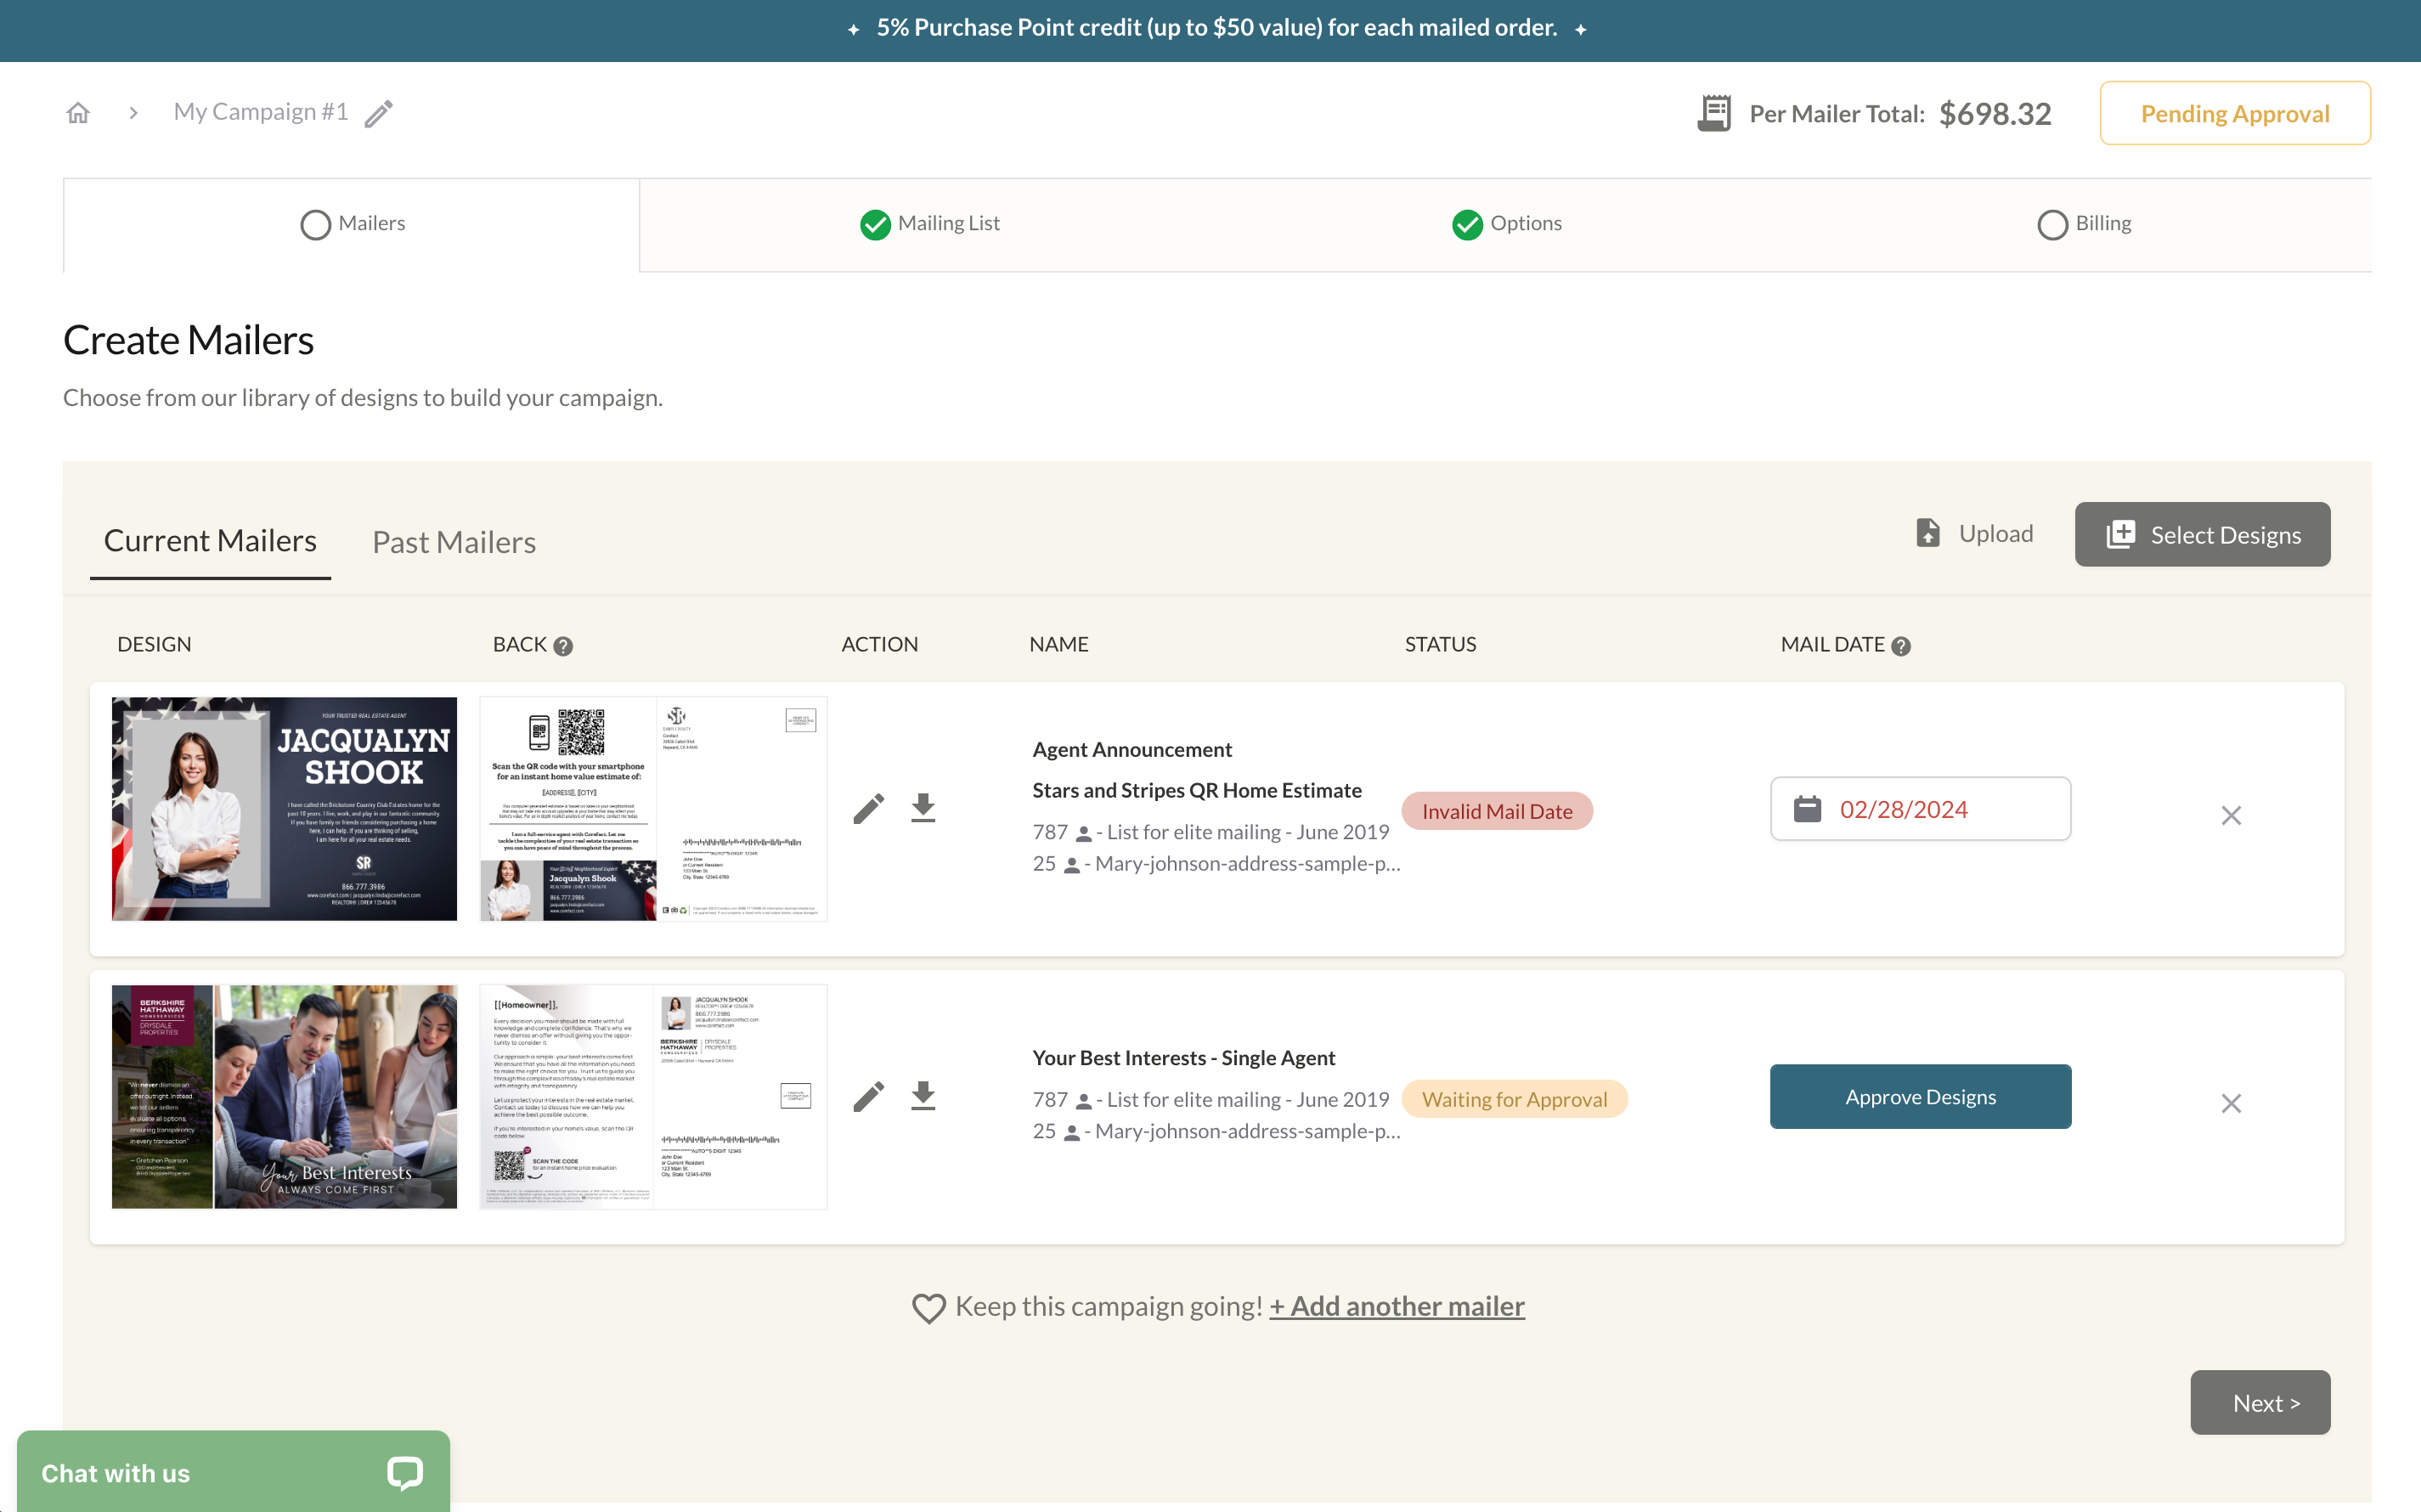Click the home icon in breadcrumb
Screen dimensions: 2421x1512
point(78,113)
